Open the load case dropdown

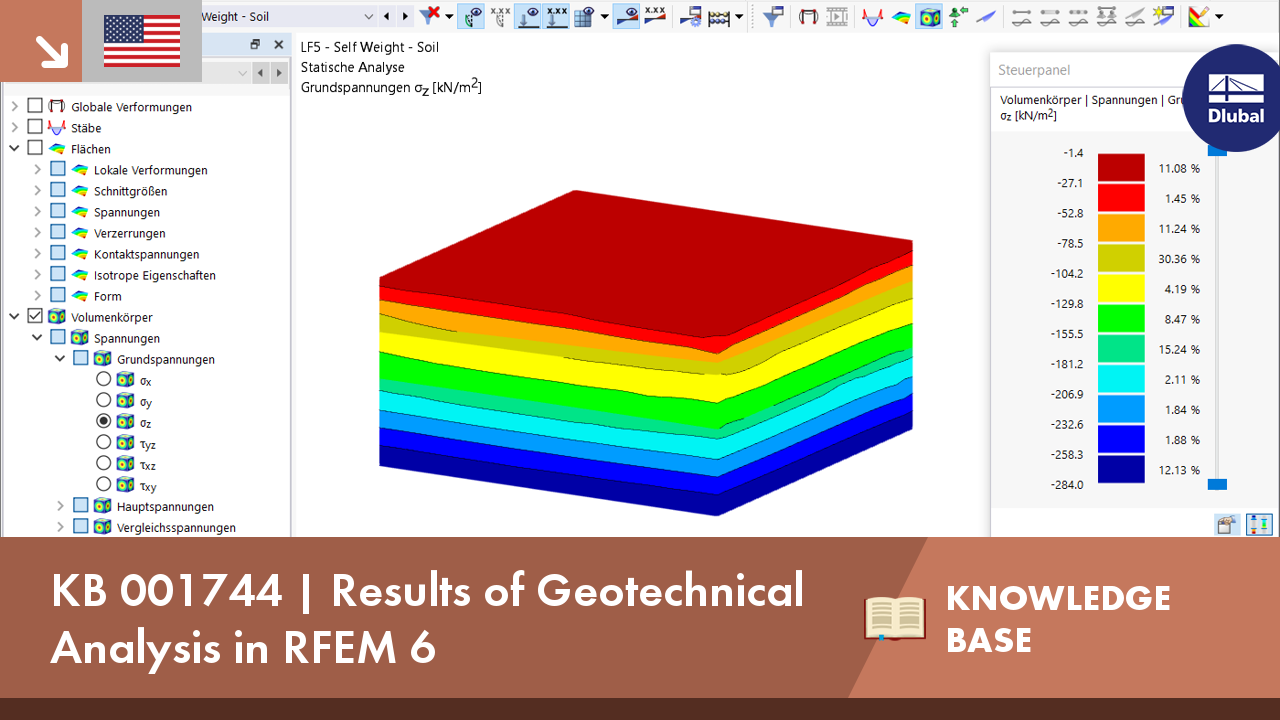pos(369,16)
